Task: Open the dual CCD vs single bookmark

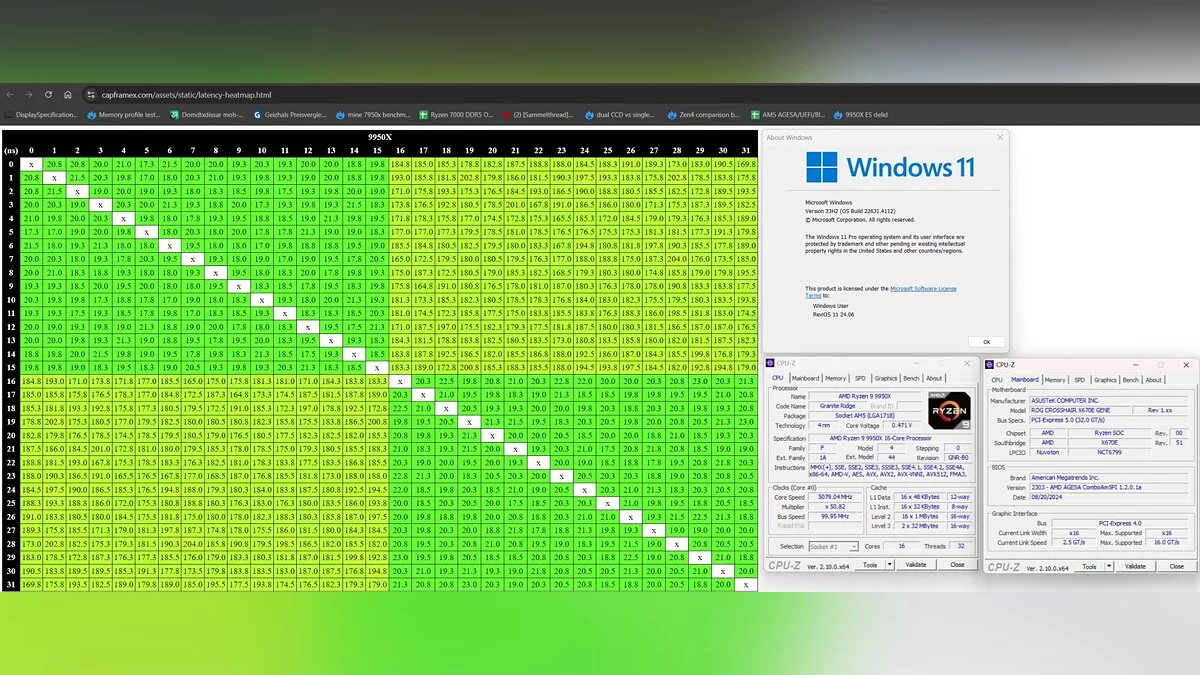Action: (621, 114)
